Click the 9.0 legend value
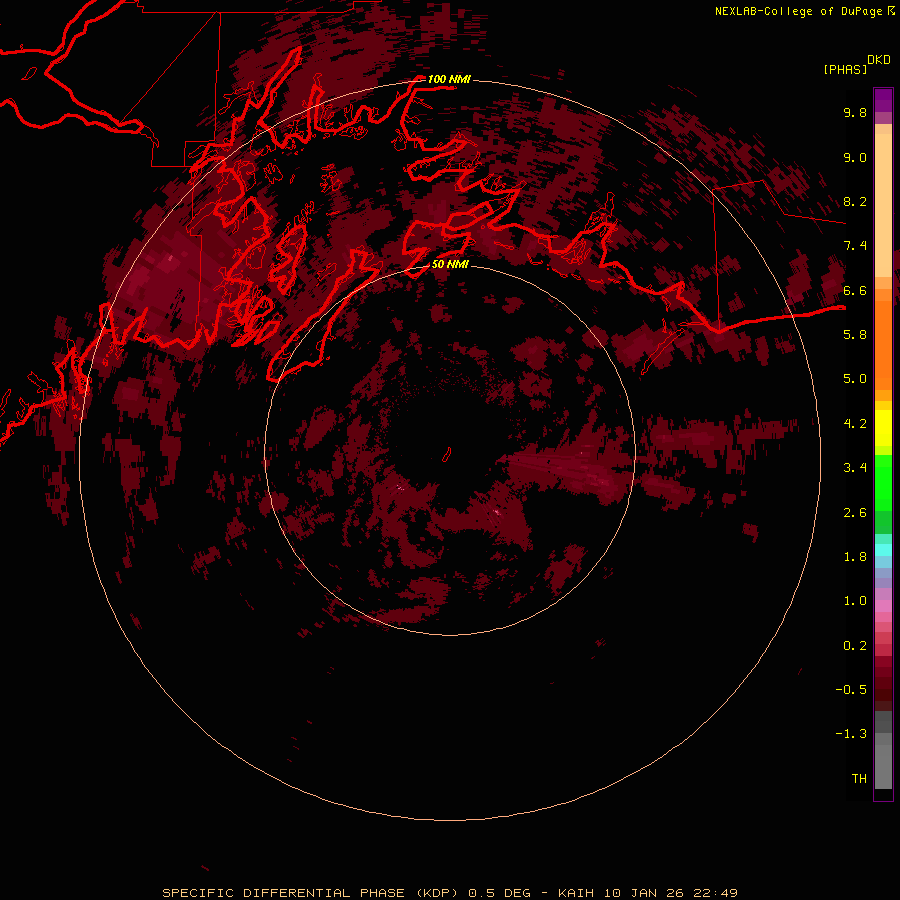Viewport: 900px width, 900px height. tap(855, 157)
